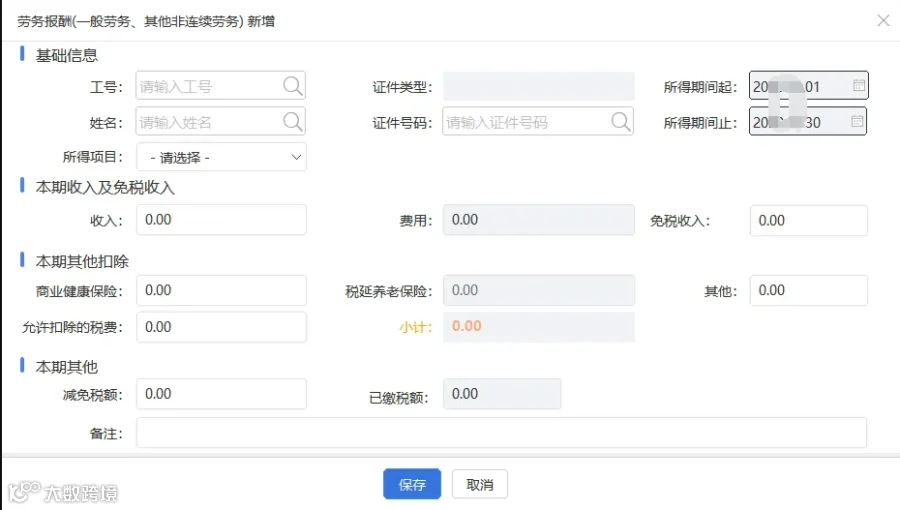Click the 证件类型 disabled field
Viewport: 900px width, 510px height.
[x=538, y=86]
